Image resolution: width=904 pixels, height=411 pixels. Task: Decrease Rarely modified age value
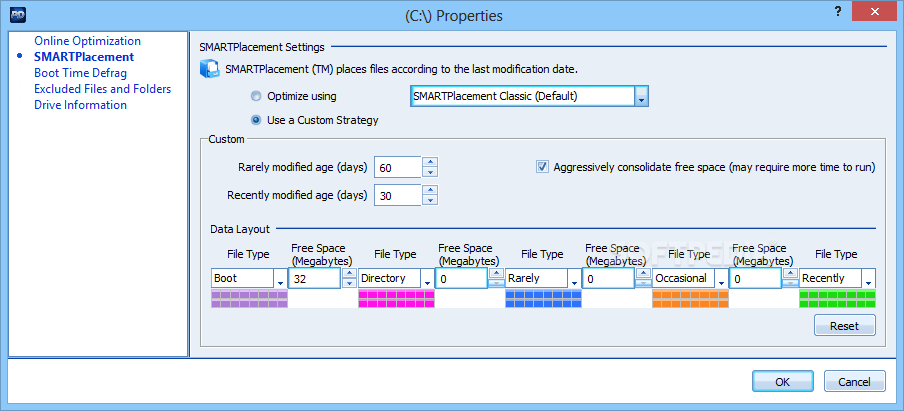(430, 172)
